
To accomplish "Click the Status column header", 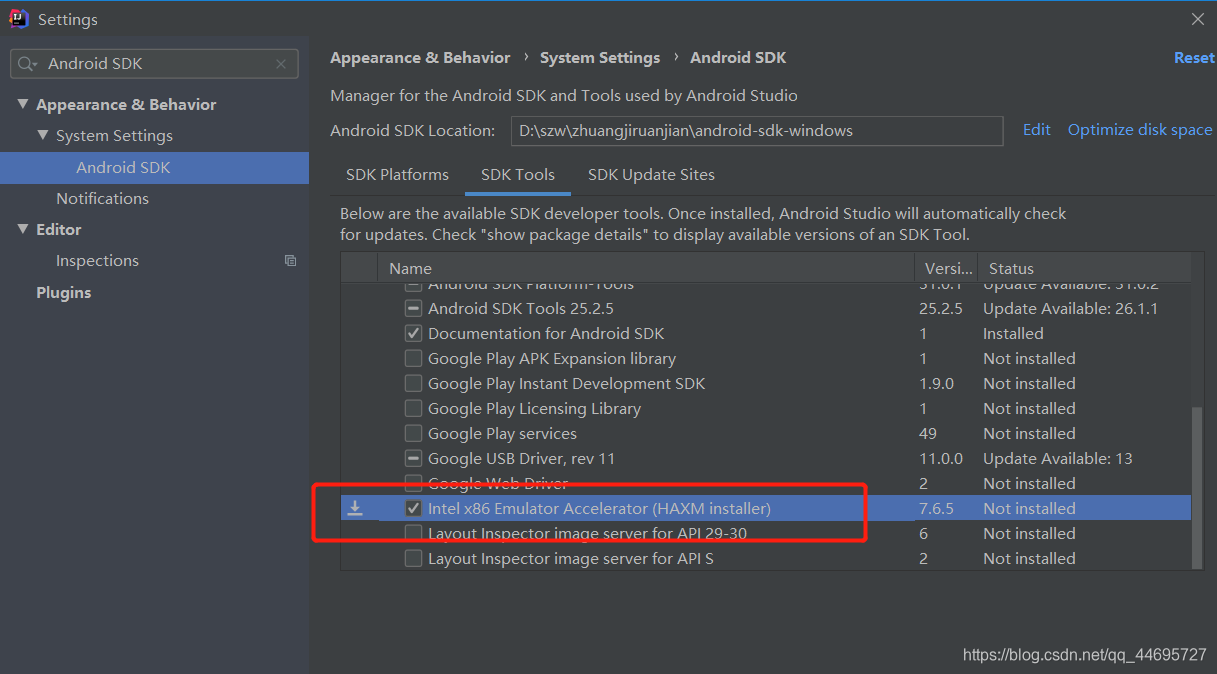I will pyautogui.click(x=1084, y=268).
